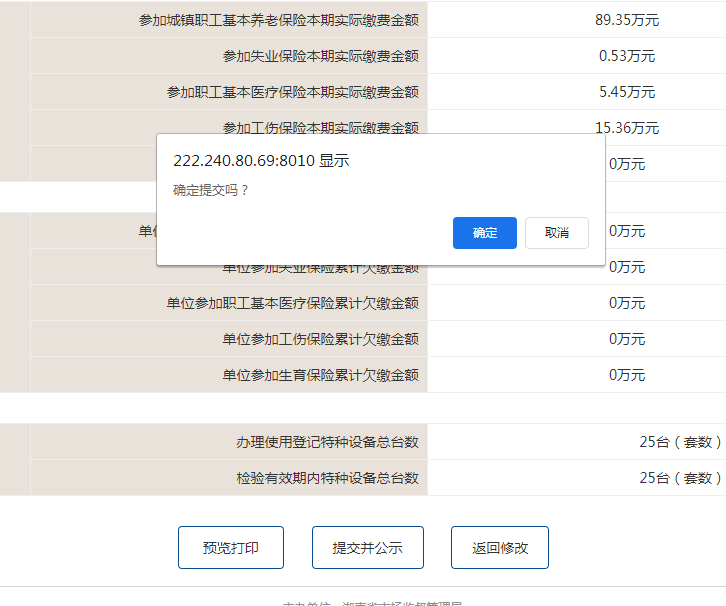Click 25台 value in 办理使用登记 row

(680, 442)
